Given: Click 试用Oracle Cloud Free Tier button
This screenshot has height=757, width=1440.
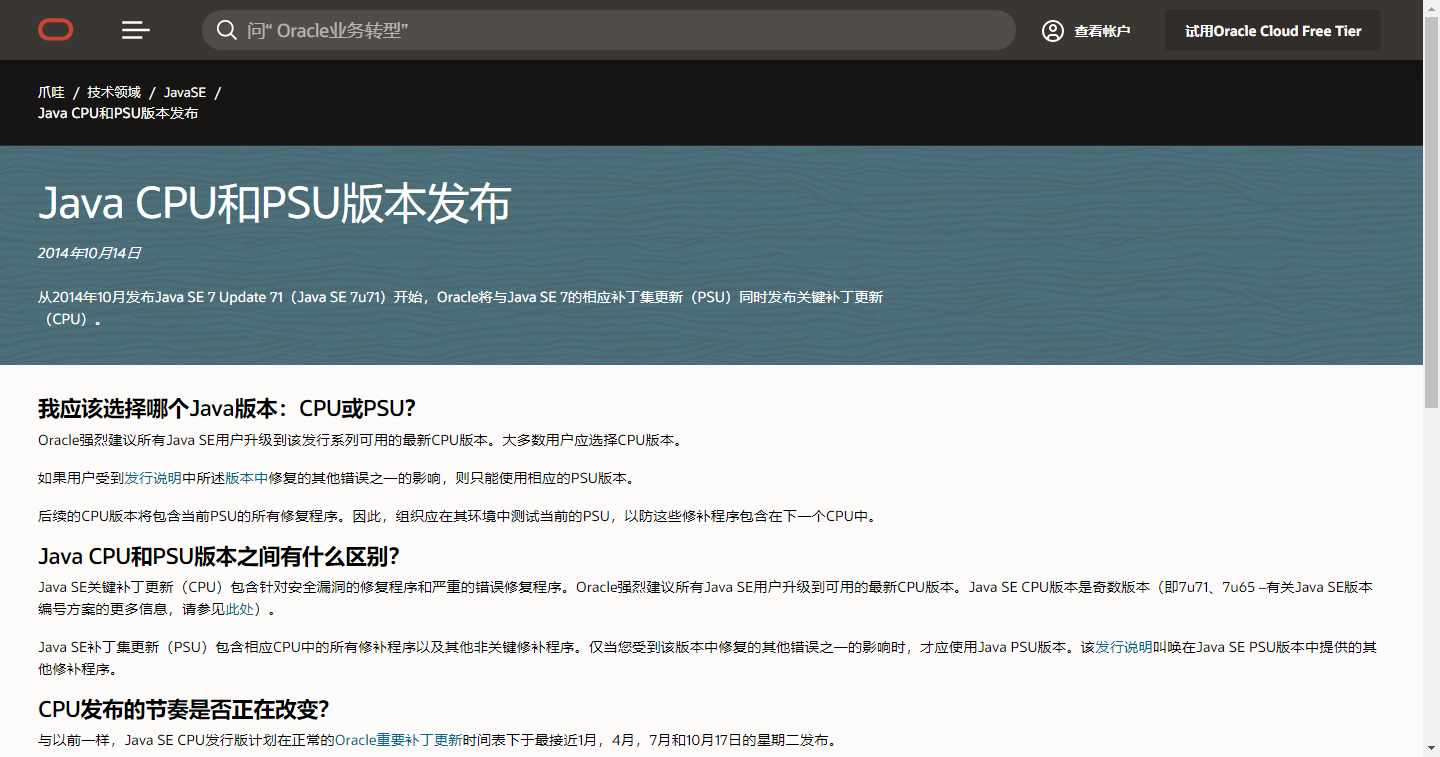Looking at the screenshot, I should [x=1272, y=30].
